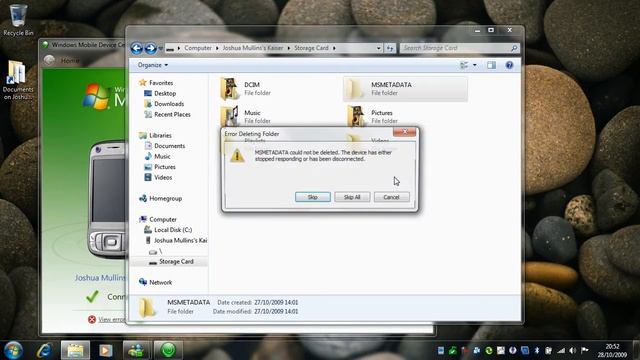640x360 pixels.
Task: Select the backslash root node in navigation pane
Action: click(160, 251)
